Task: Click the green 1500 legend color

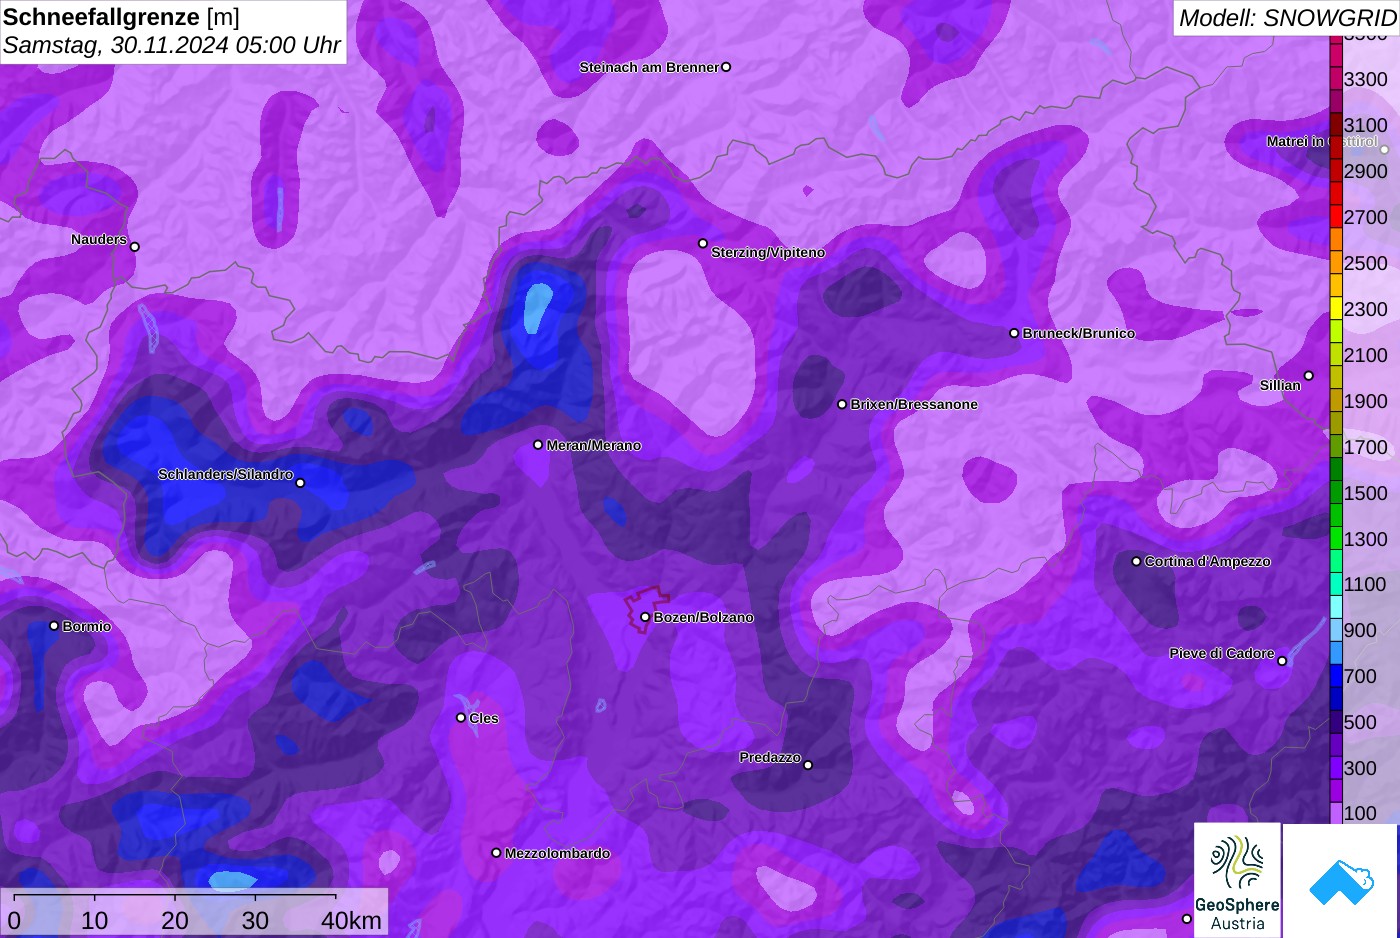Action: (1335, 493)
